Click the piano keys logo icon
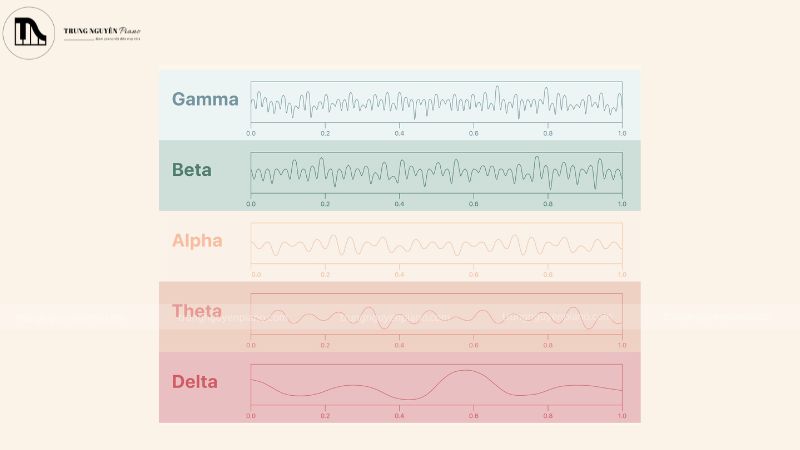The width and height of the screenshot is (800, 450). pos(30,32)
